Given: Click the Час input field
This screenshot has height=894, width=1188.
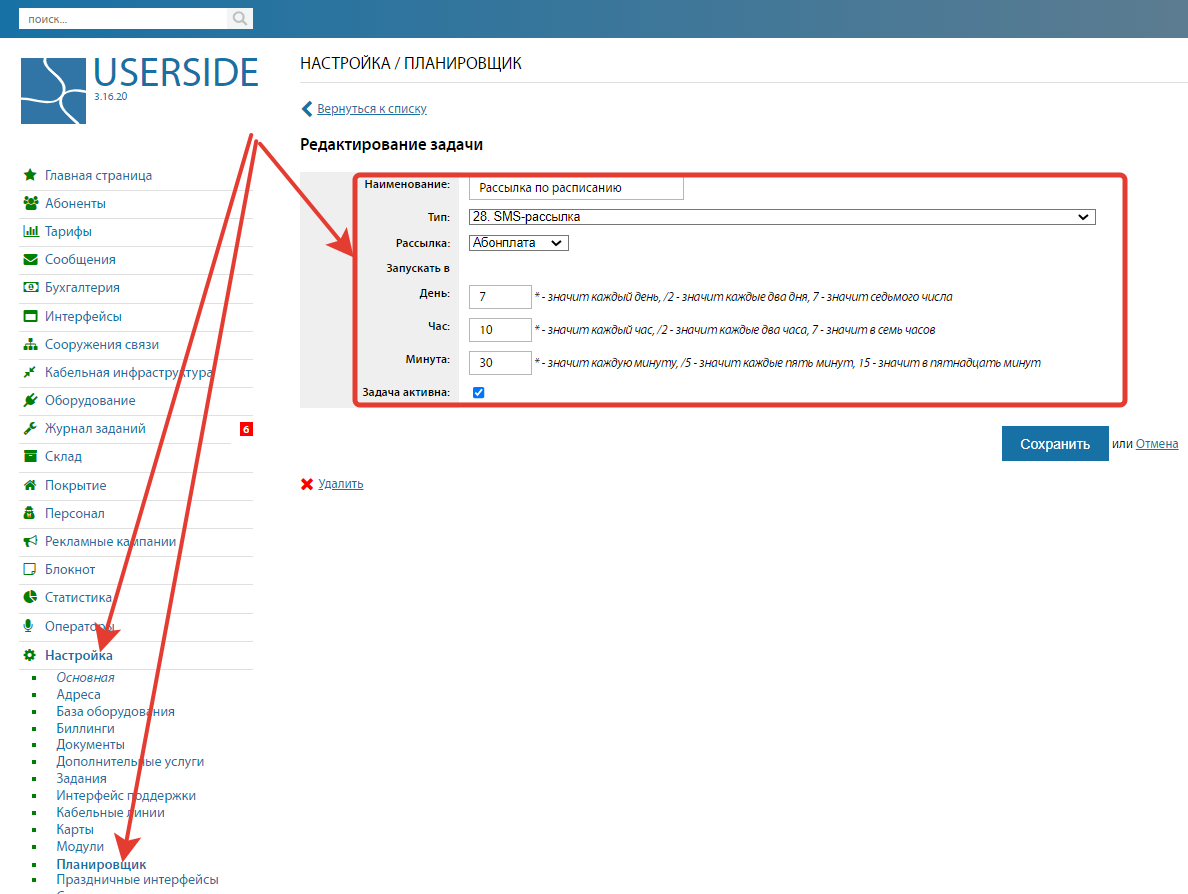Looking at the screenshot, I should [500, 330].
